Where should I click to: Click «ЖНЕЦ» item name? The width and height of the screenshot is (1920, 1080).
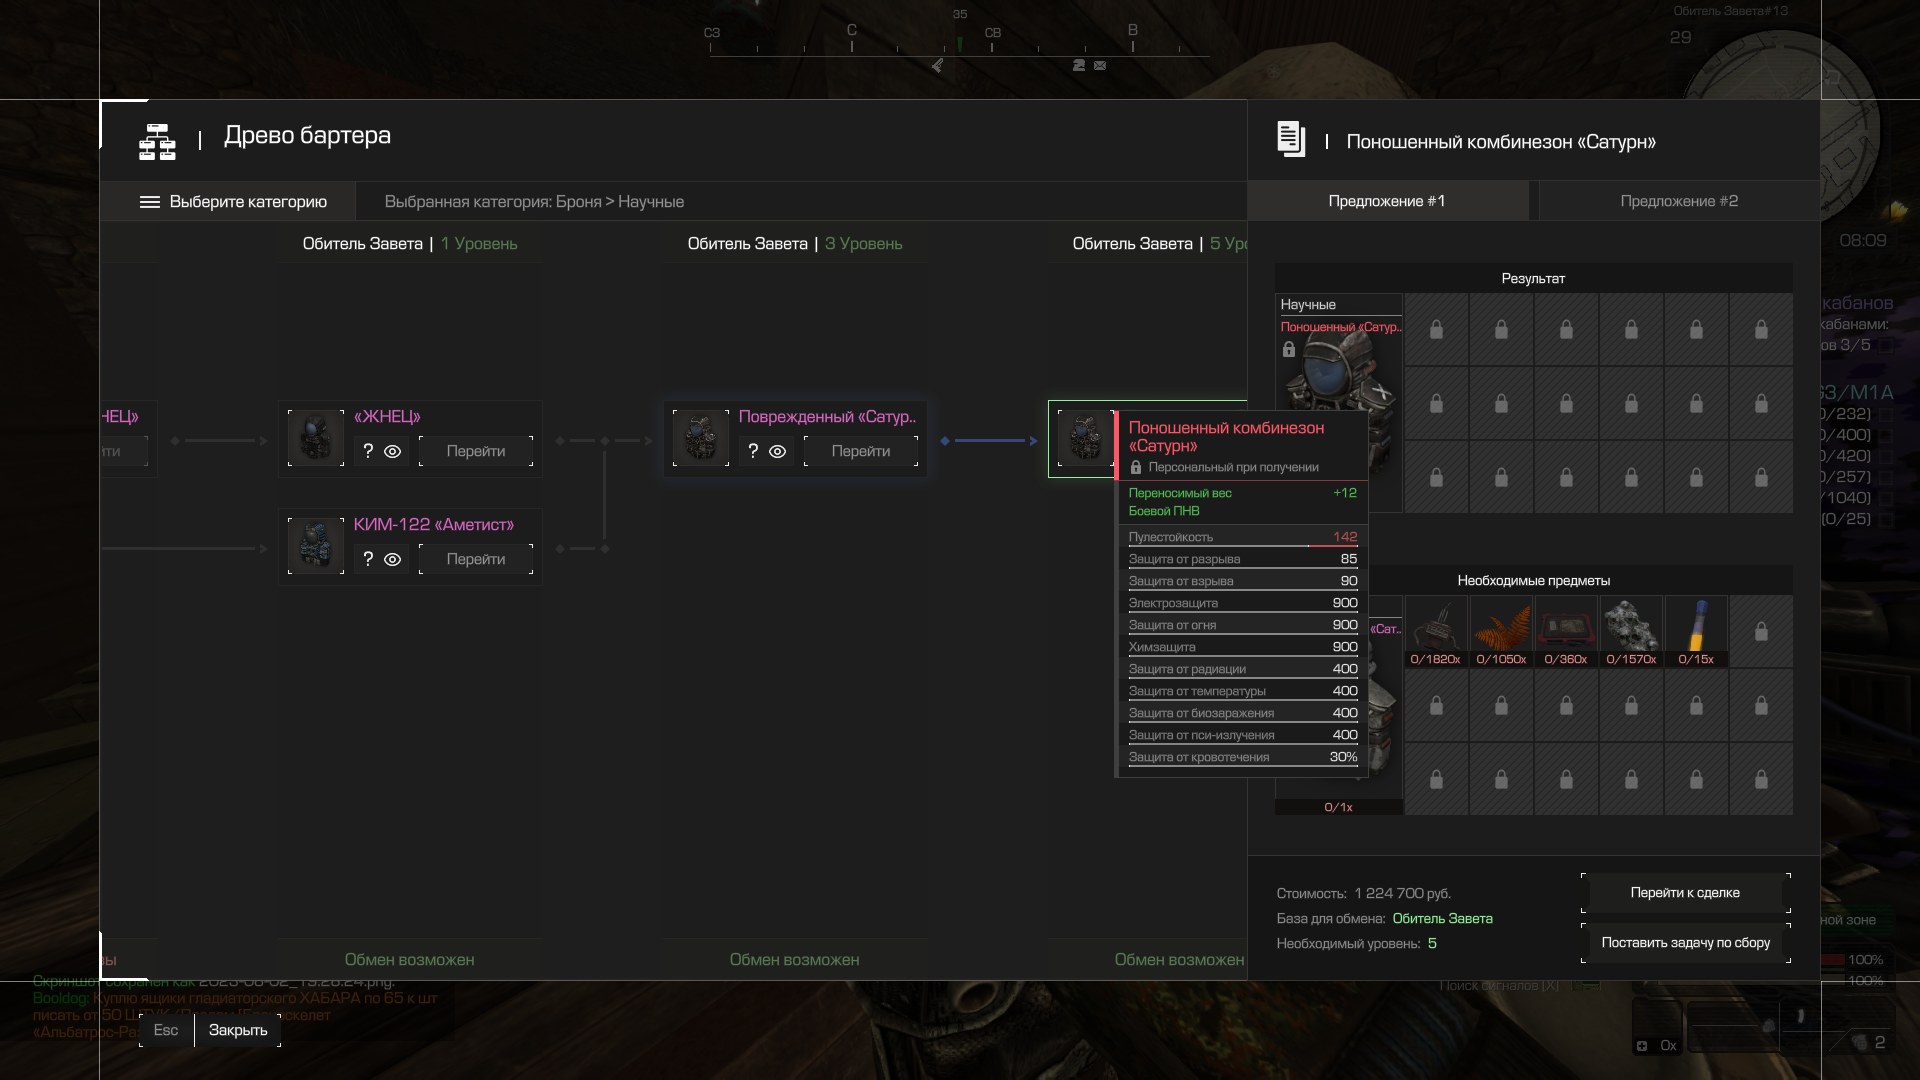click(387, 416)
